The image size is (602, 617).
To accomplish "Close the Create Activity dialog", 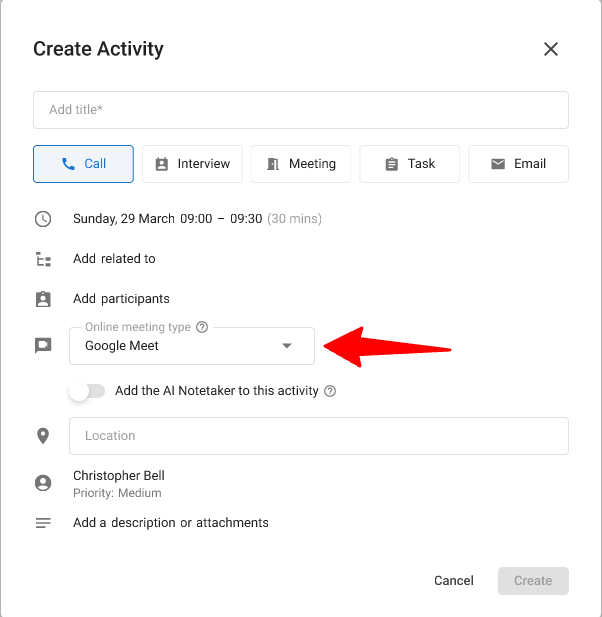I will 551,49.
